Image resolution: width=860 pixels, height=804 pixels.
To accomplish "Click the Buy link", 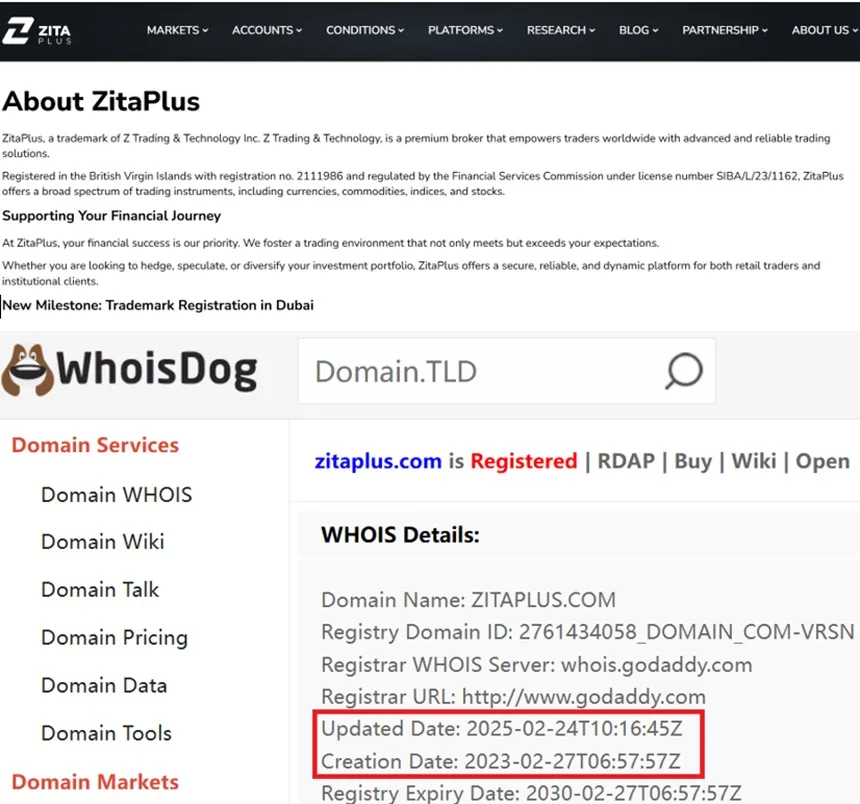I will click(693, 462).
